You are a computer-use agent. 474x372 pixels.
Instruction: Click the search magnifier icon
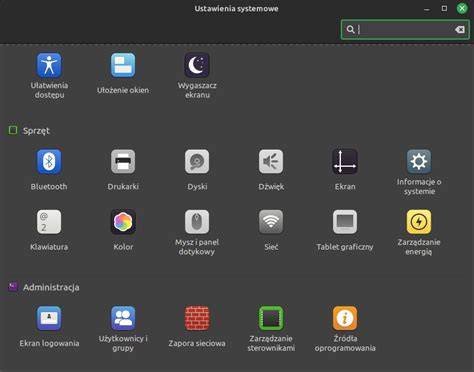coord(350,29)
